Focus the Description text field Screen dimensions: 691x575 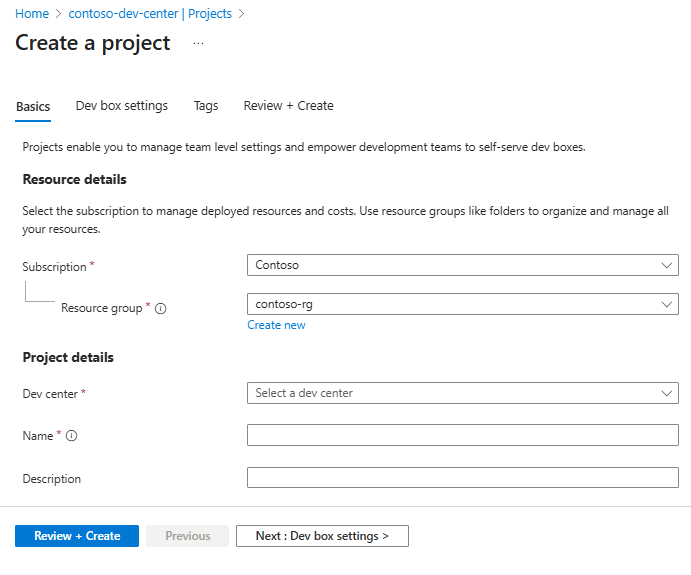462,478
